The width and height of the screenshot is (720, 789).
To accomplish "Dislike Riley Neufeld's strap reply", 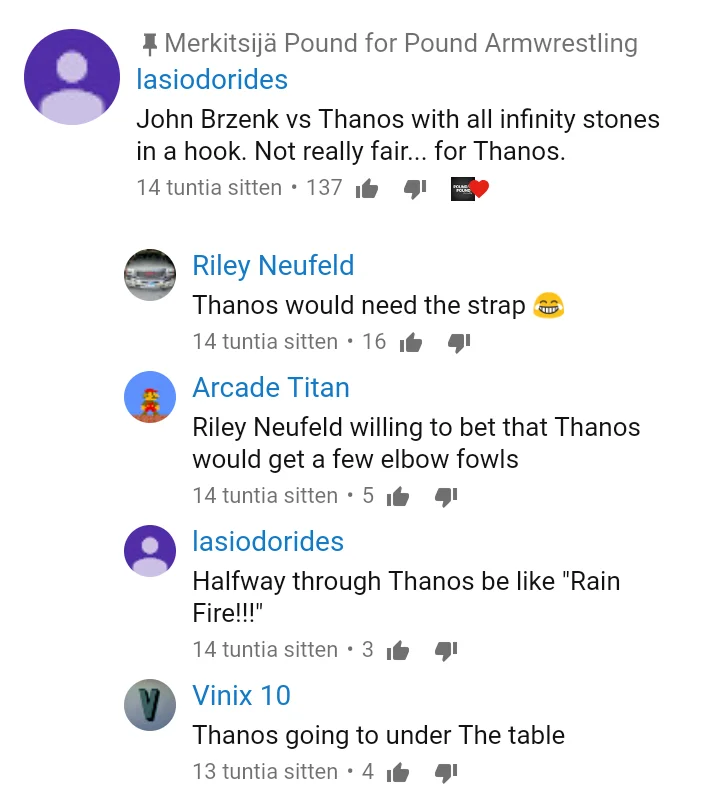I will tap(459, 343).
